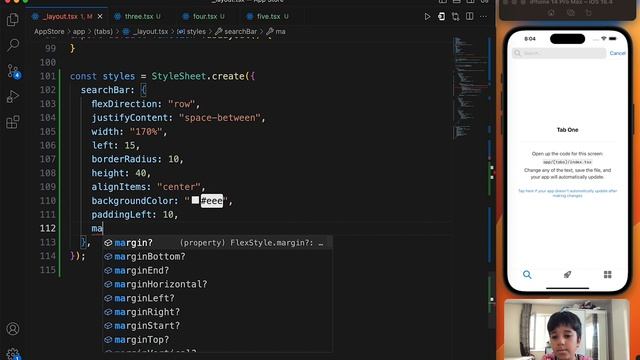Click flexDirection property on line 103

(x=124, y=104)
